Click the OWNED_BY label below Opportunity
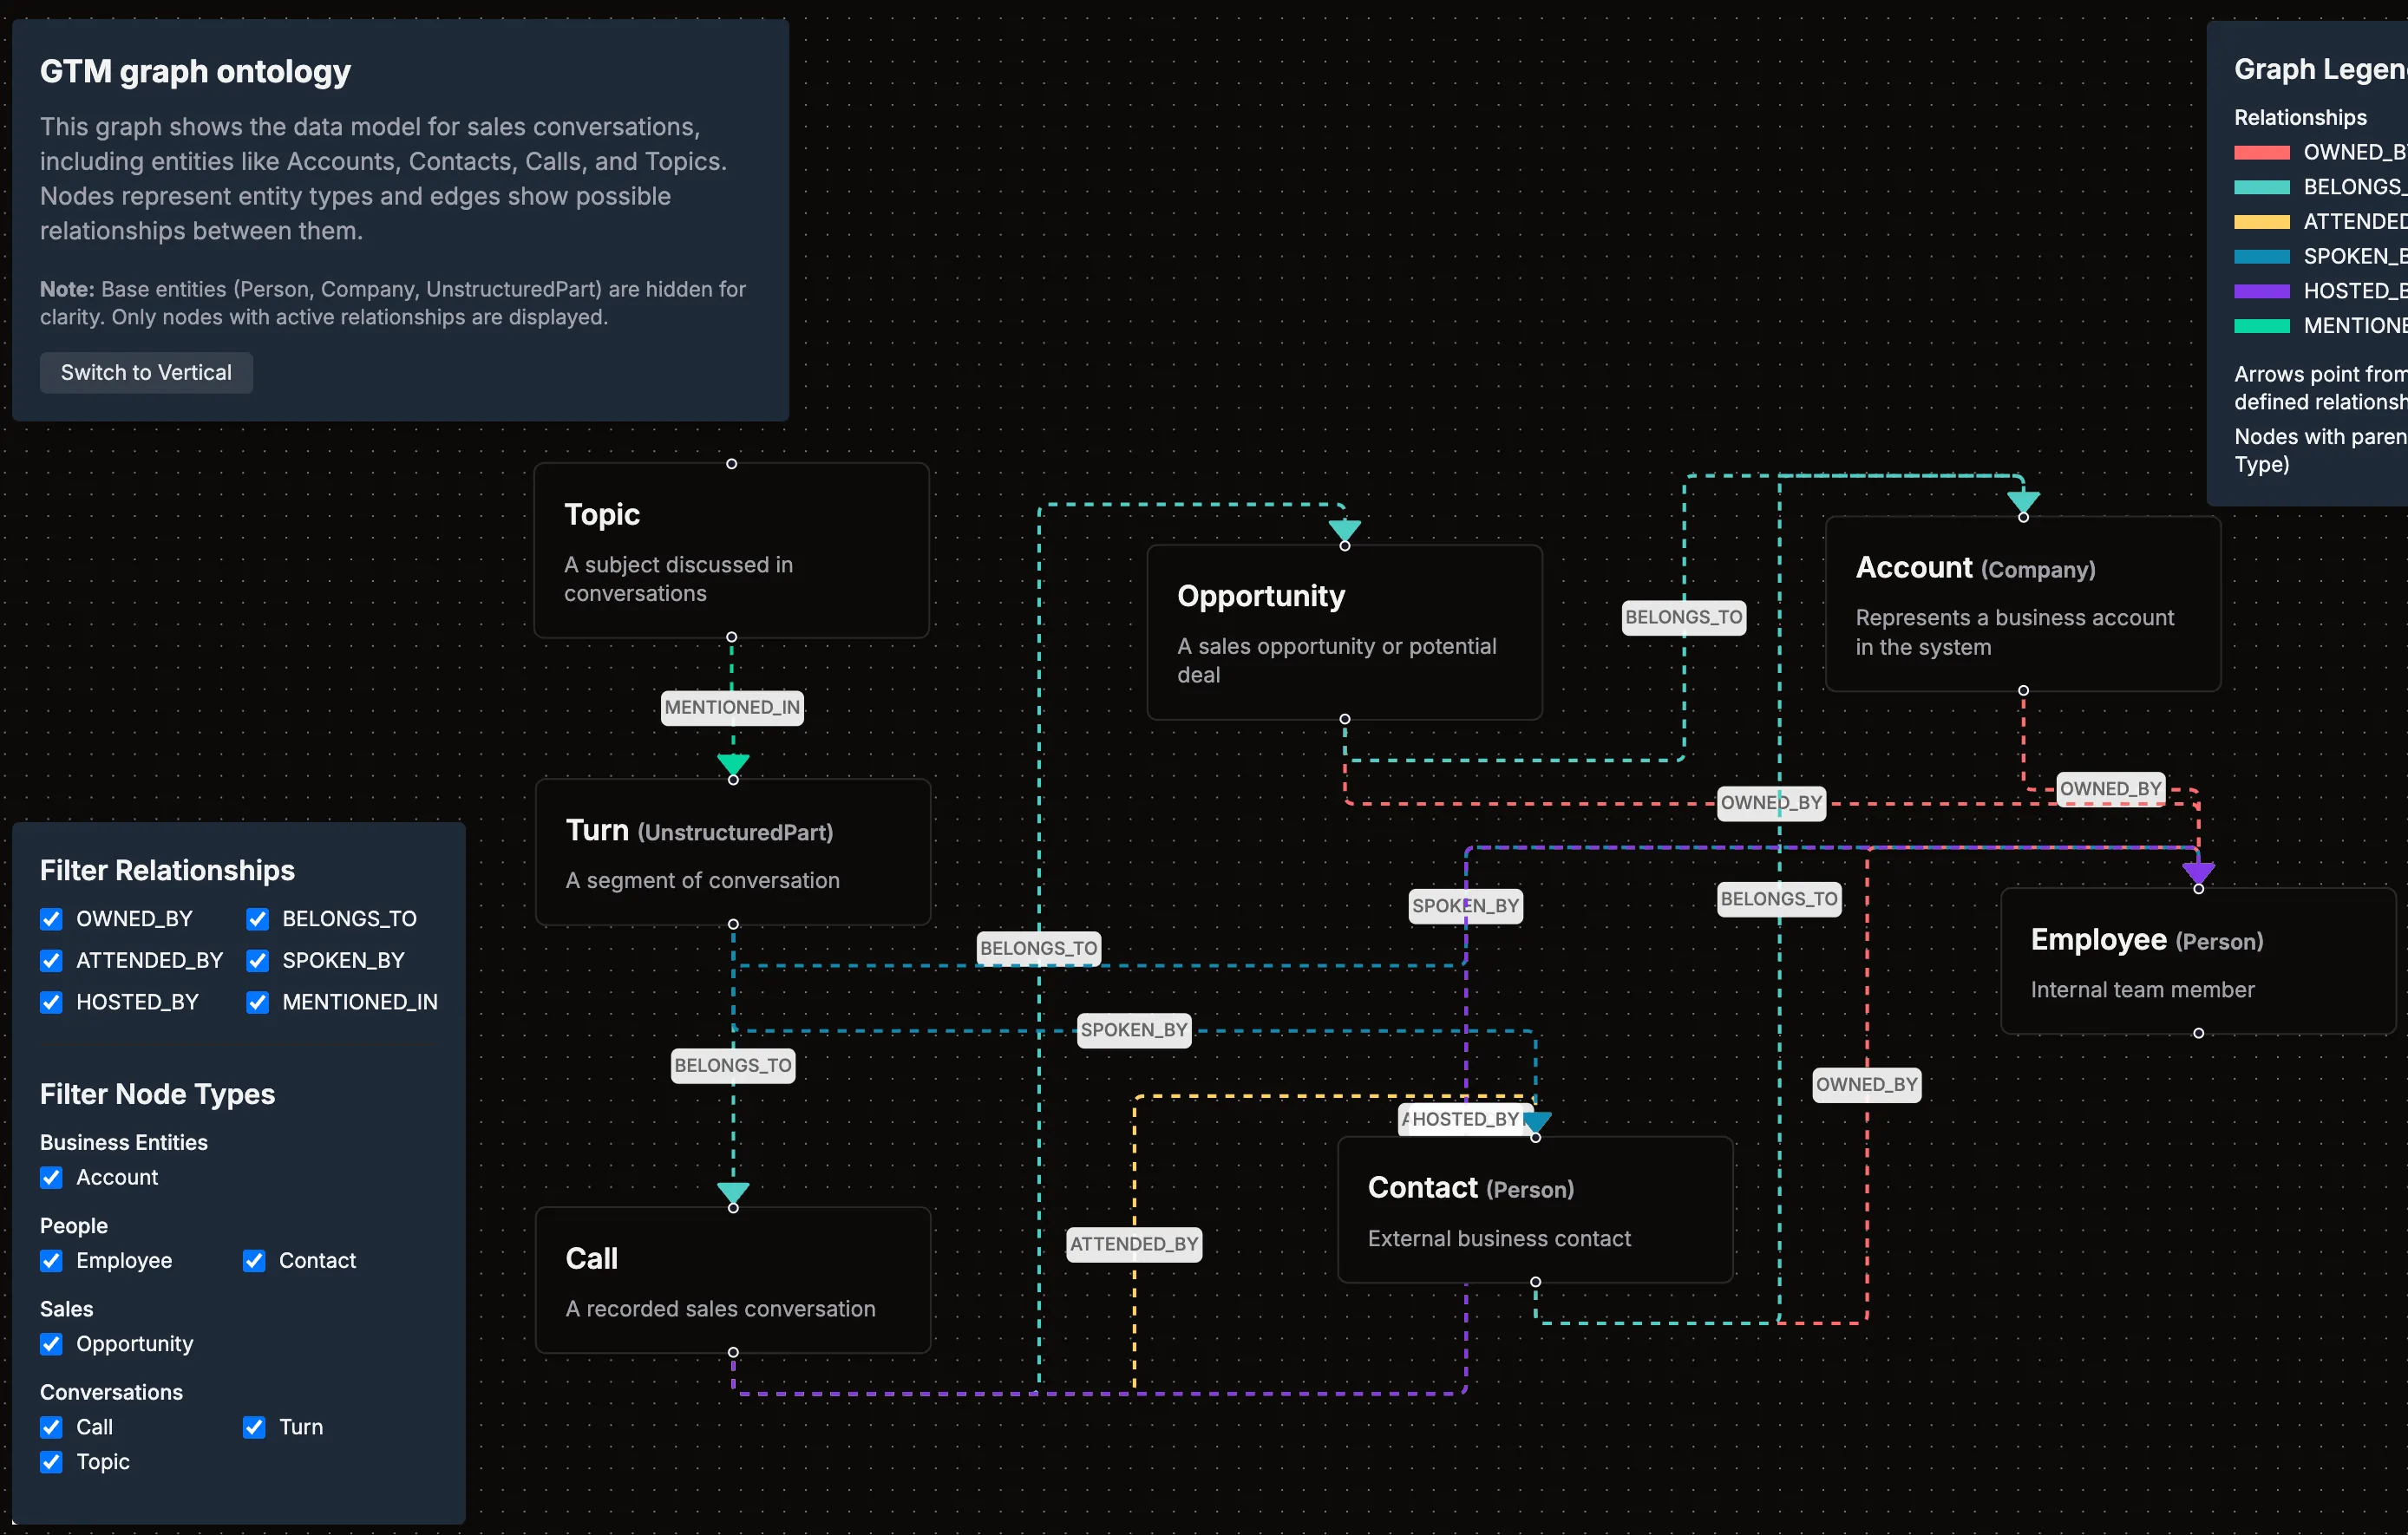 1771,803
